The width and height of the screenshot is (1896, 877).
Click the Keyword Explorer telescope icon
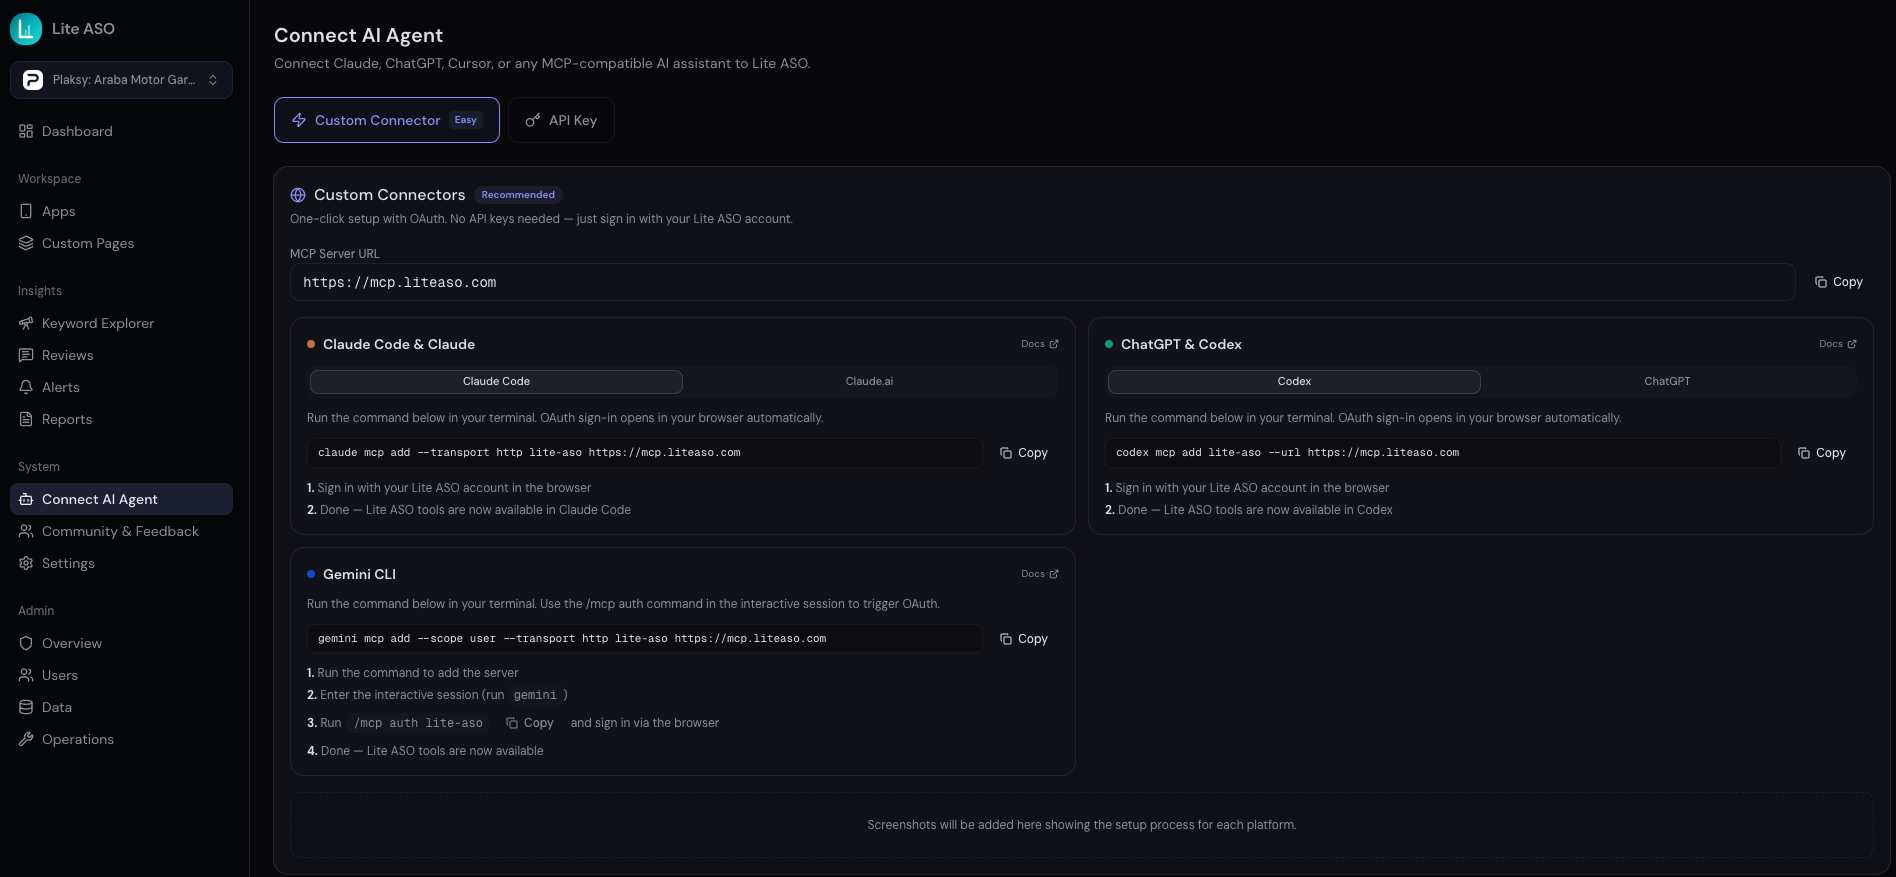pyautogui.click(x=26, y=323)
